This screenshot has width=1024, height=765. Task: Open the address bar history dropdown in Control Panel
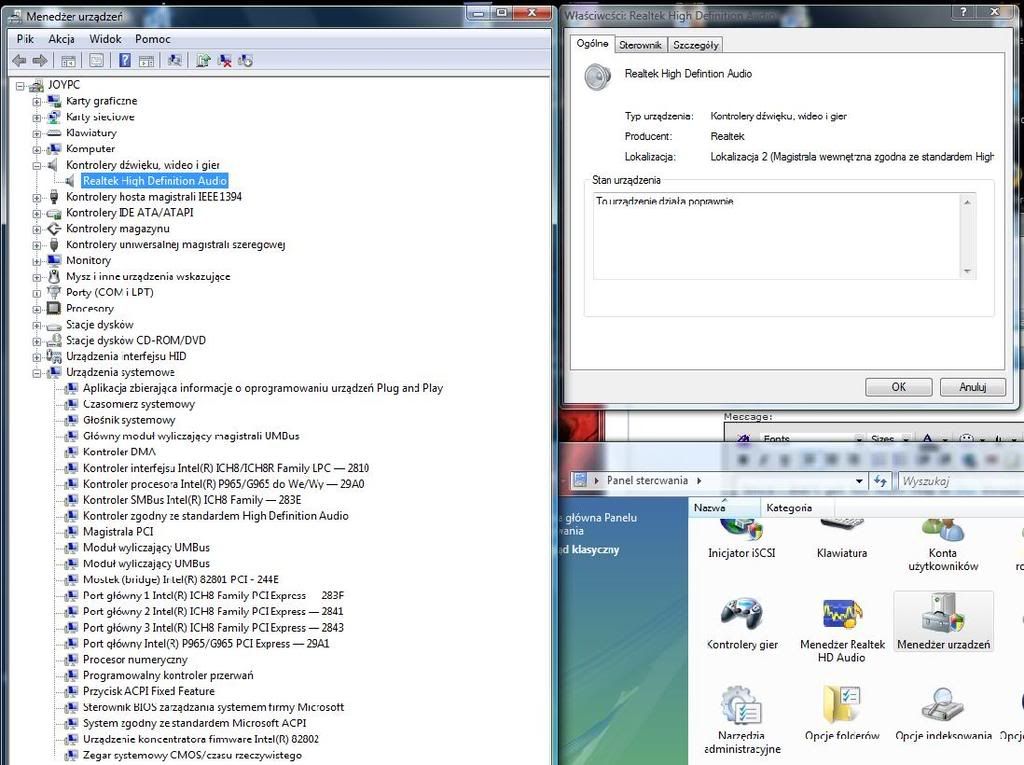[859, 481]
